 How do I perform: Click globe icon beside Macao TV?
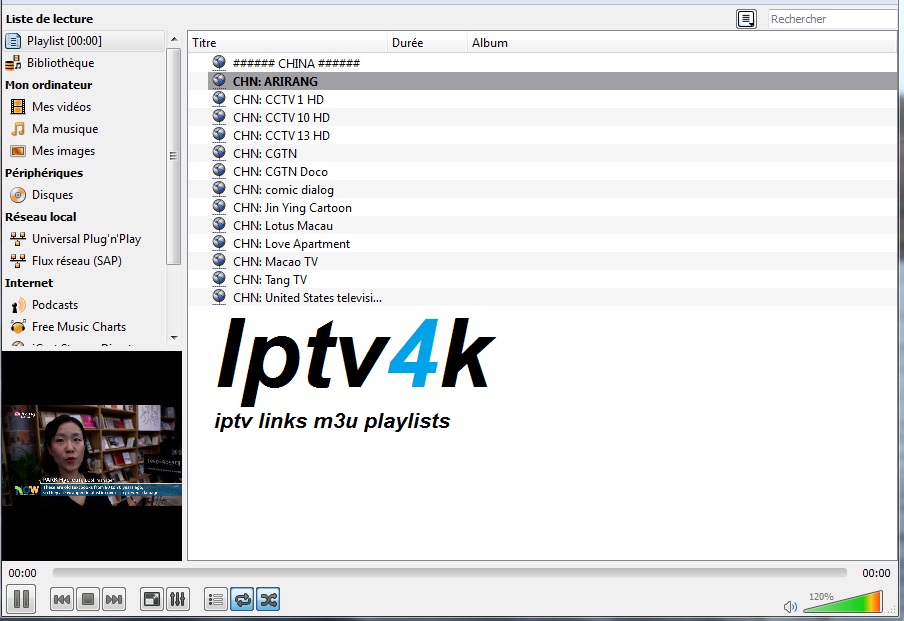click(x=219, y=260)
